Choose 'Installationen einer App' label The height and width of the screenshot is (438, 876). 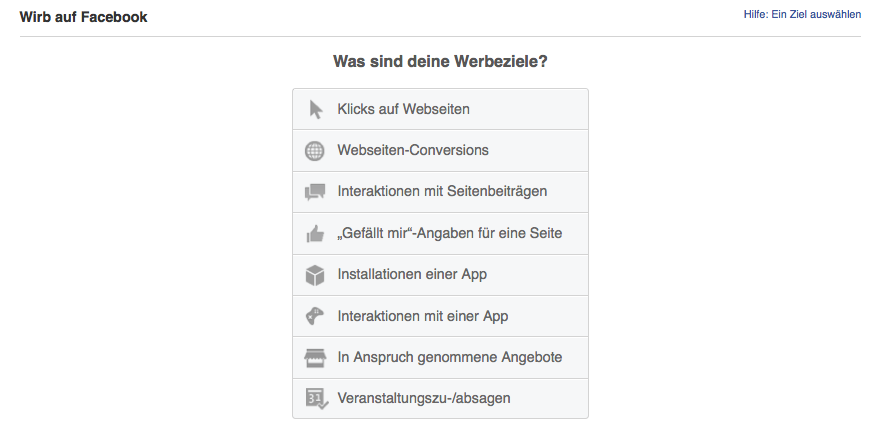pyautogui.click(x=412, y=274)
